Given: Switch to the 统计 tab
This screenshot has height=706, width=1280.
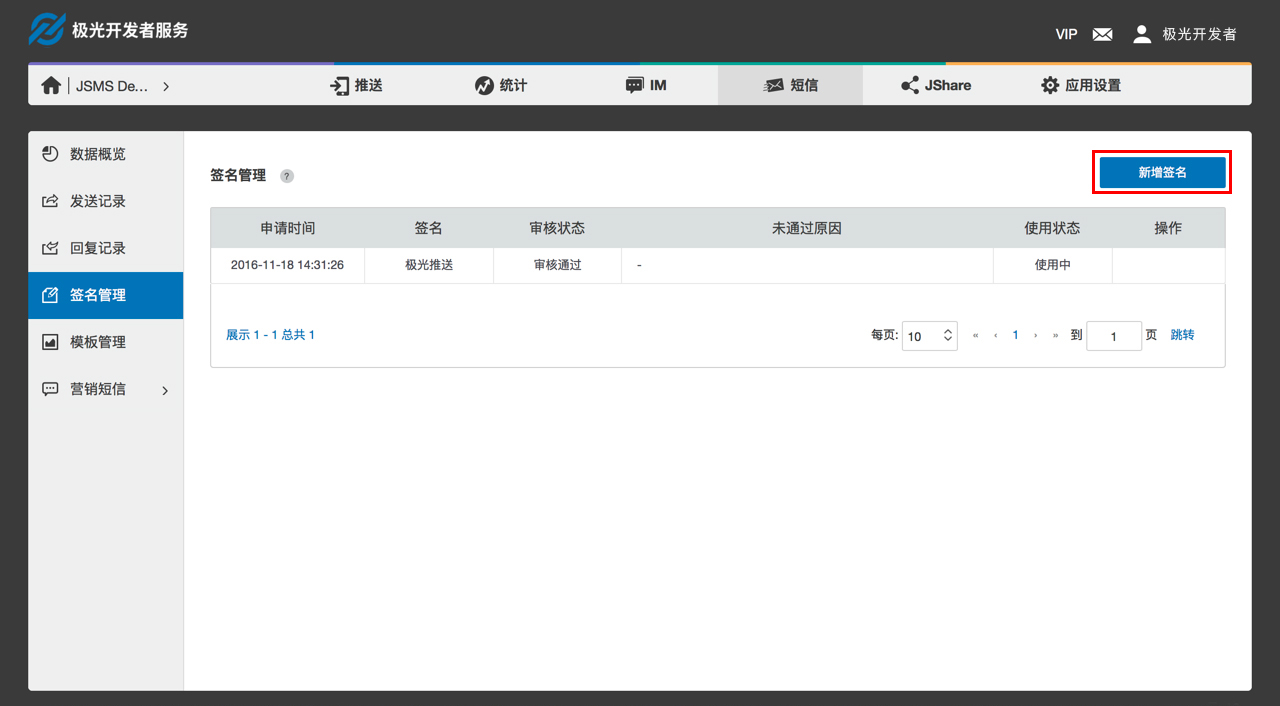Looking at the screenshot, I should 501,86.
